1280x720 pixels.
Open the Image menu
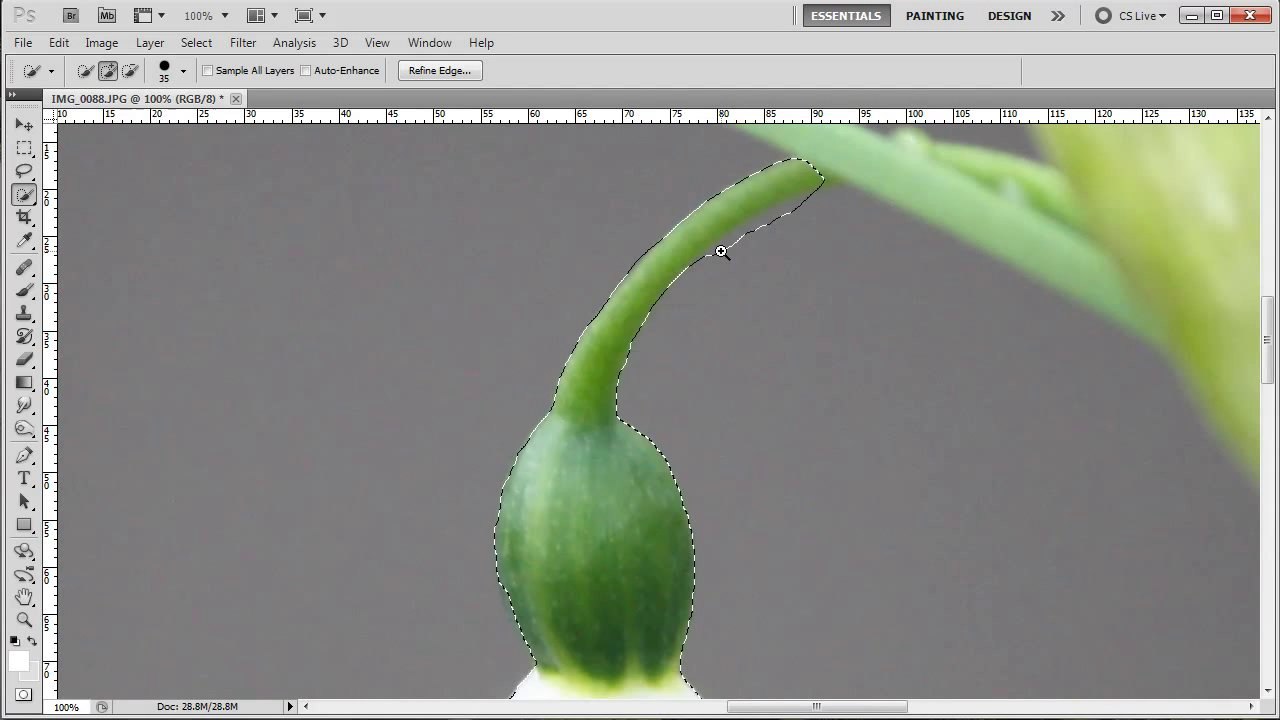tap(102, 43)
